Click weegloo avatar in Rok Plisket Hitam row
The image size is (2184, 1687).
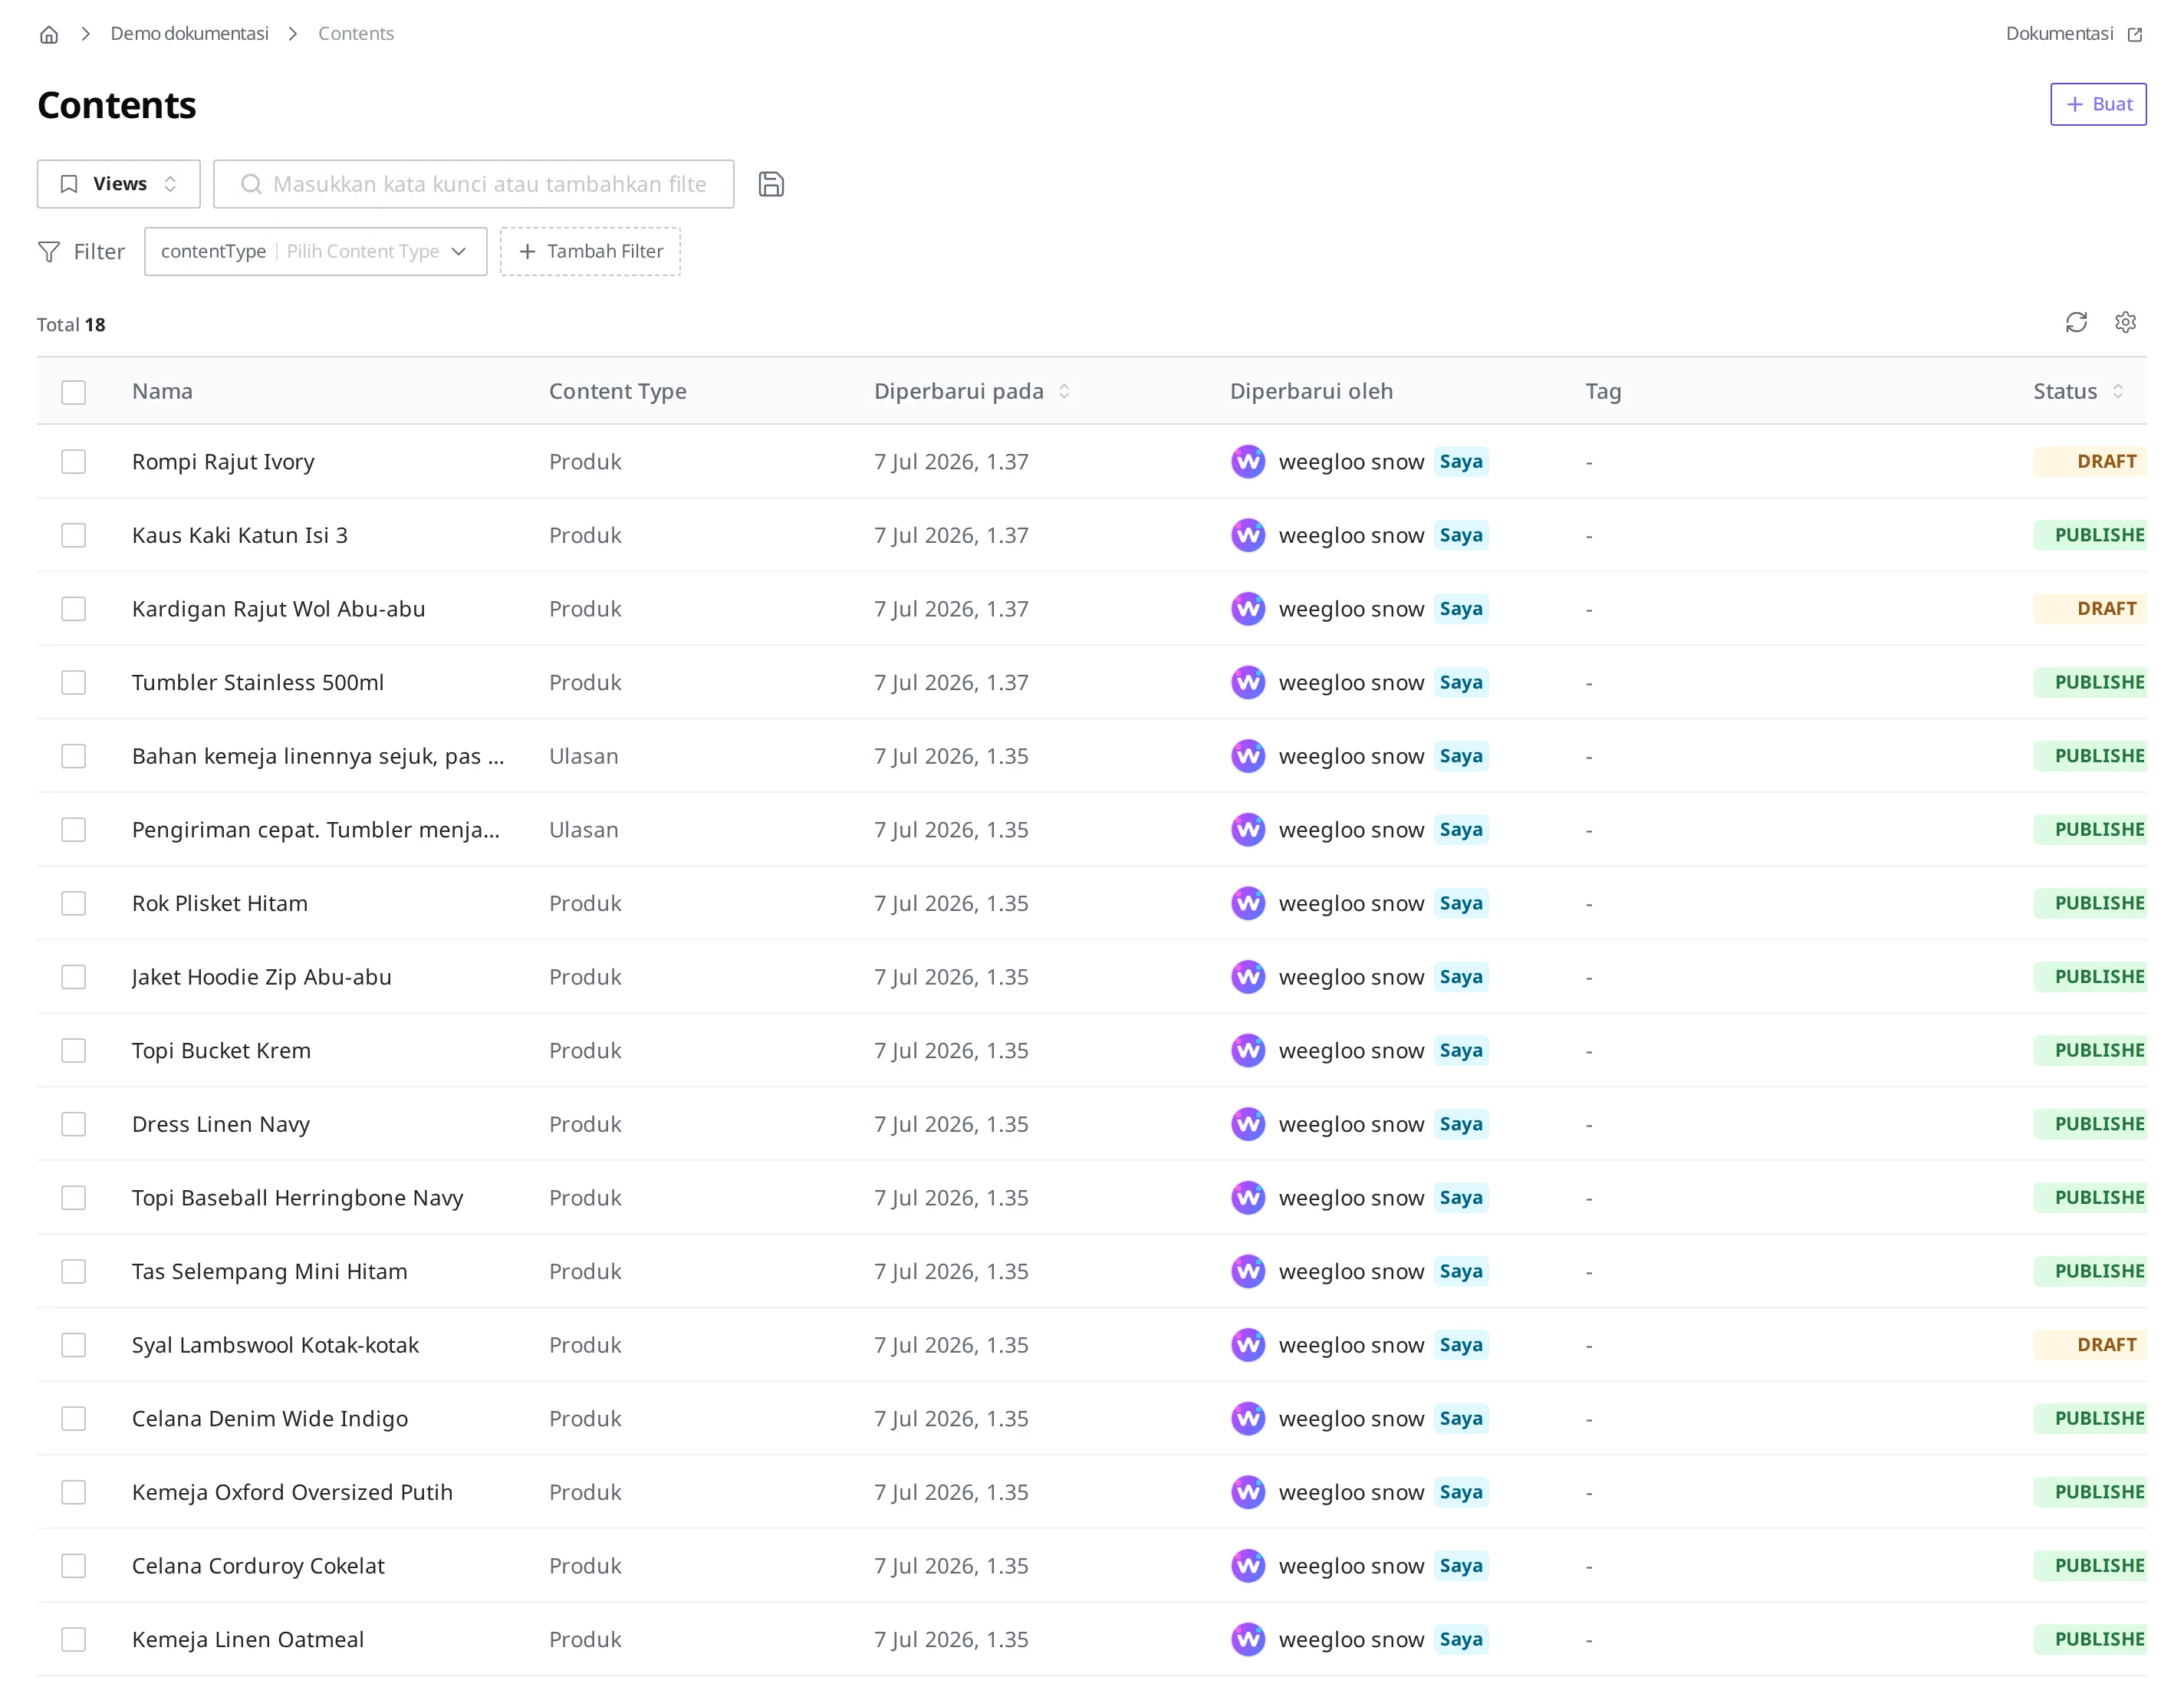point(1248,904)
